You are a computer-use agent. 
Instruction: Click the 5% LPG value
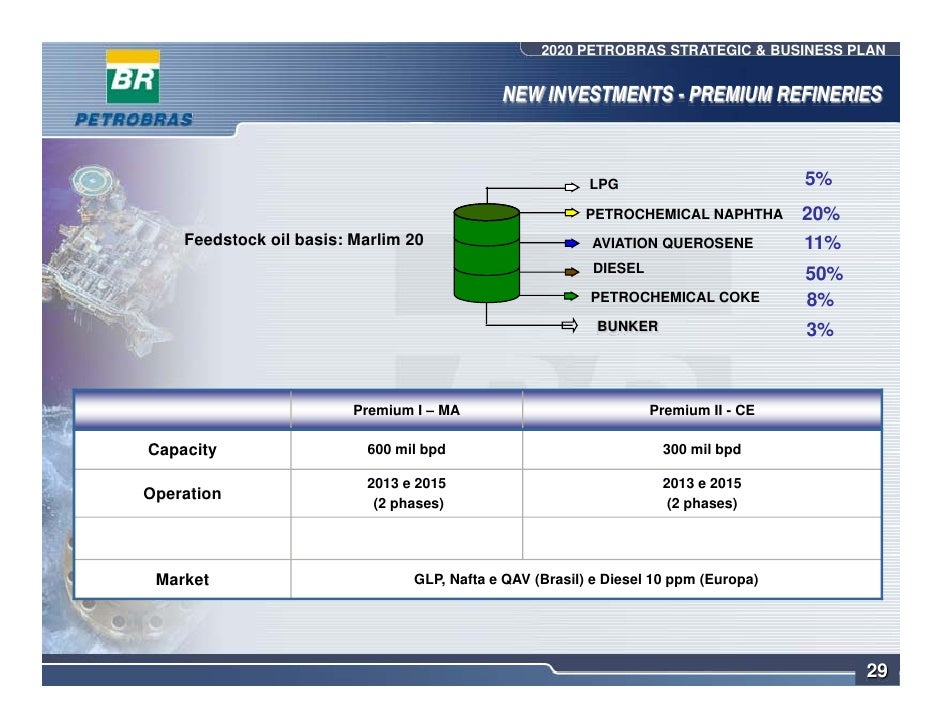click(818, 178)
